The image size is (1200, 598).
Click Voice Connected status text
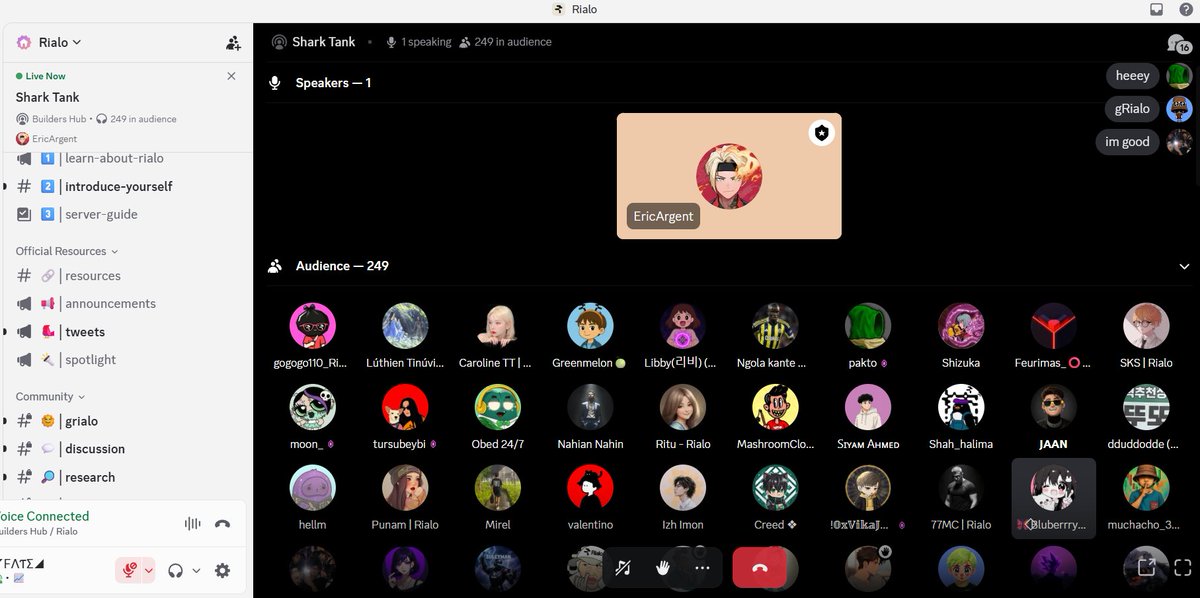(44, 516)
